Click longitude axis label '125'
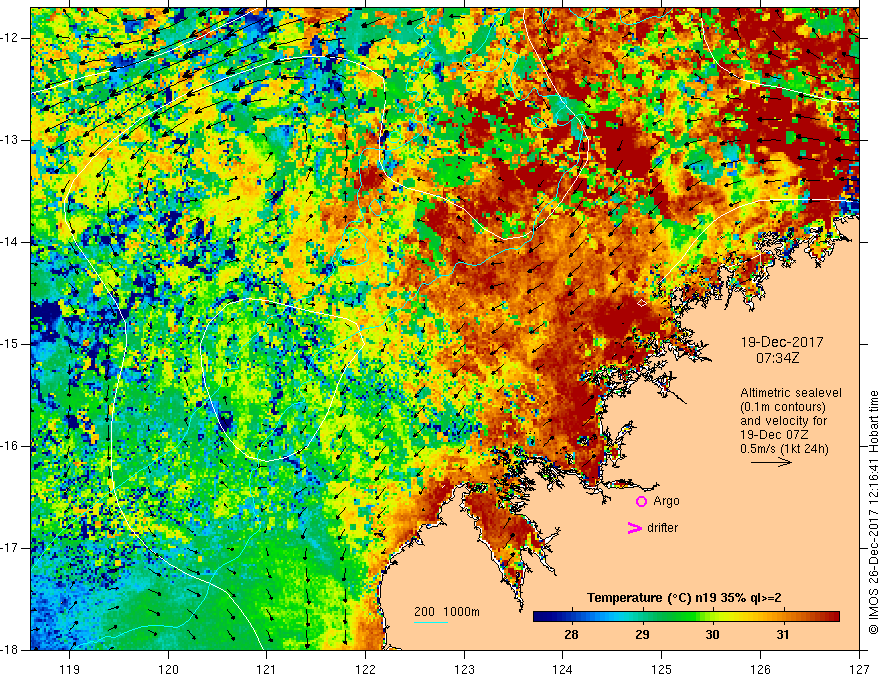 pyautogui.click(x=662, y=669)
